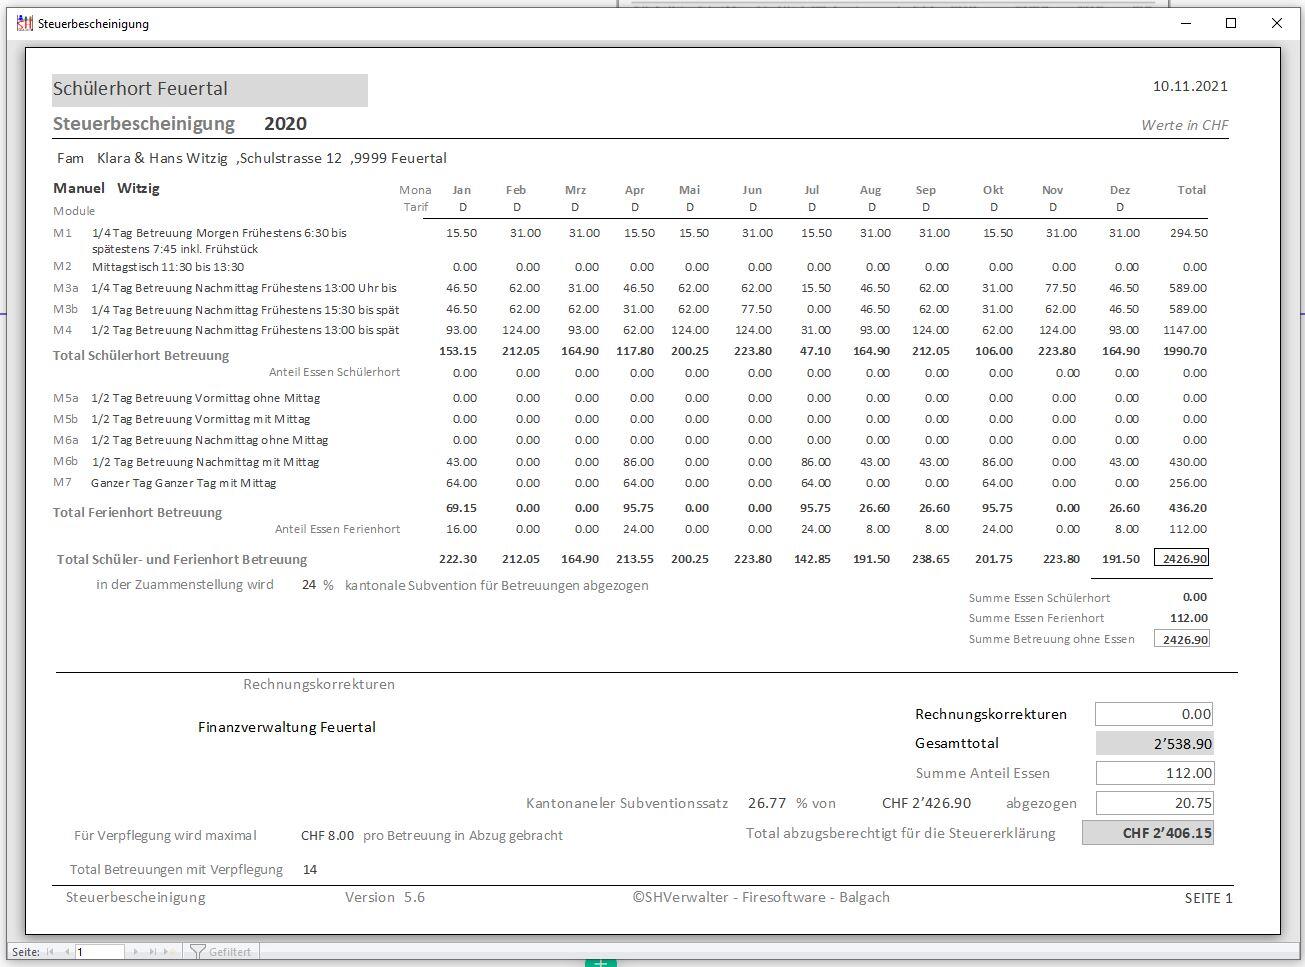Maximize the Steuerbescheinigung window
Screen dimensions: 1305x967
(1231, 23)
